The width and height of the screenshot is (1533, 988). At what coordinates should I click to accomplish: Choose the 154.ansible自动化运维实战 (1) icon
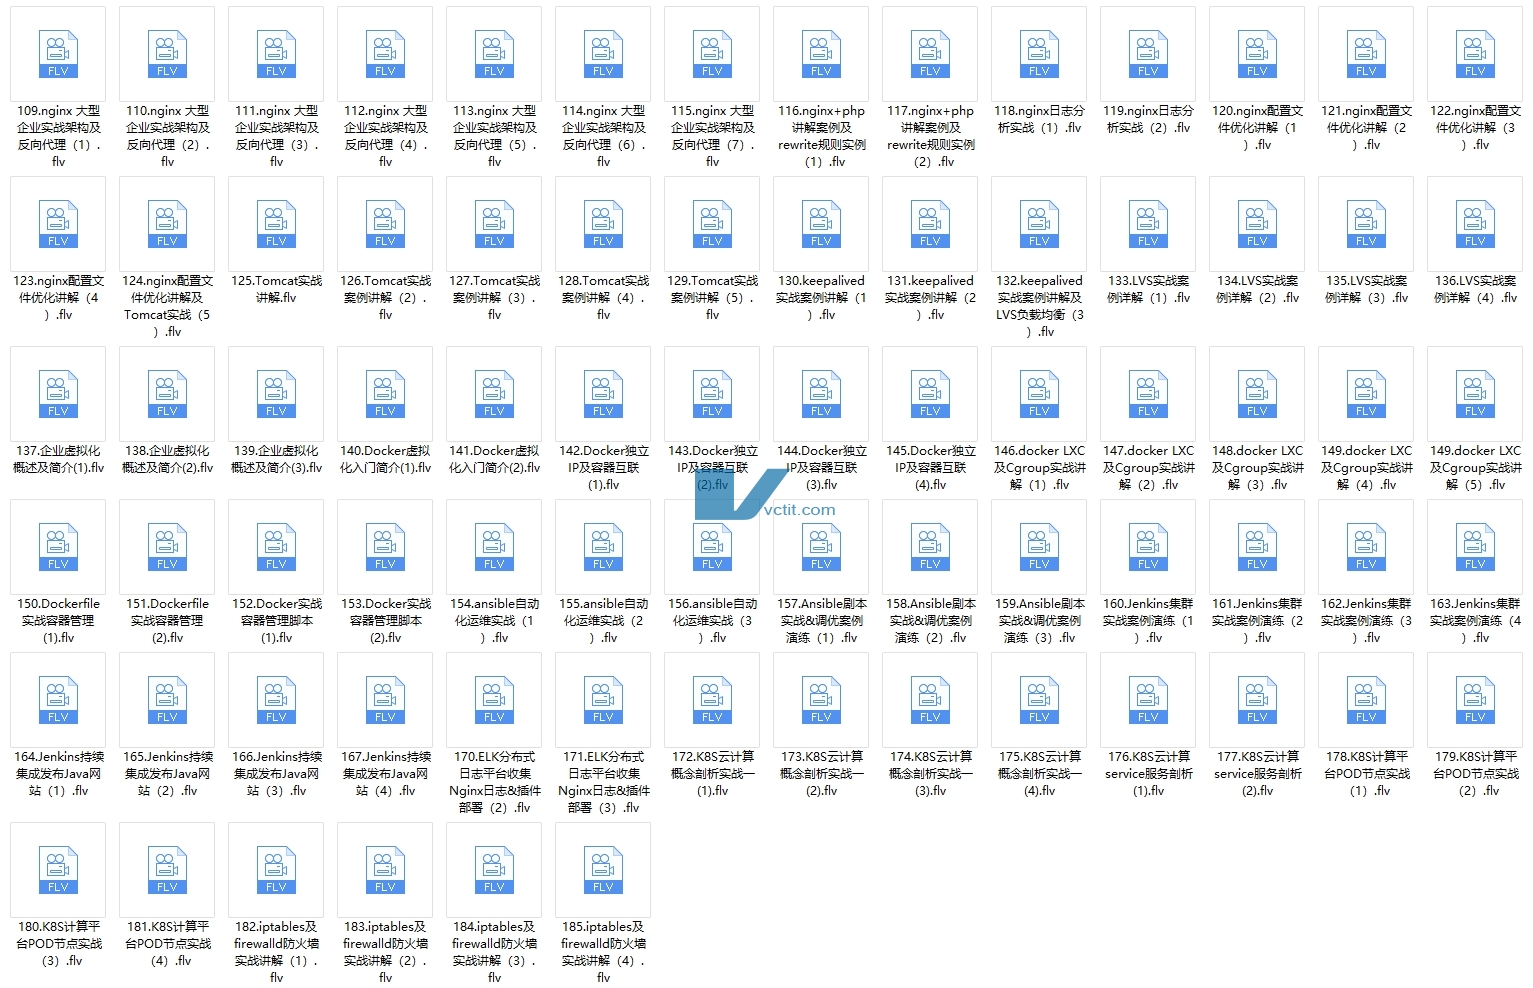tap(494, 547)
